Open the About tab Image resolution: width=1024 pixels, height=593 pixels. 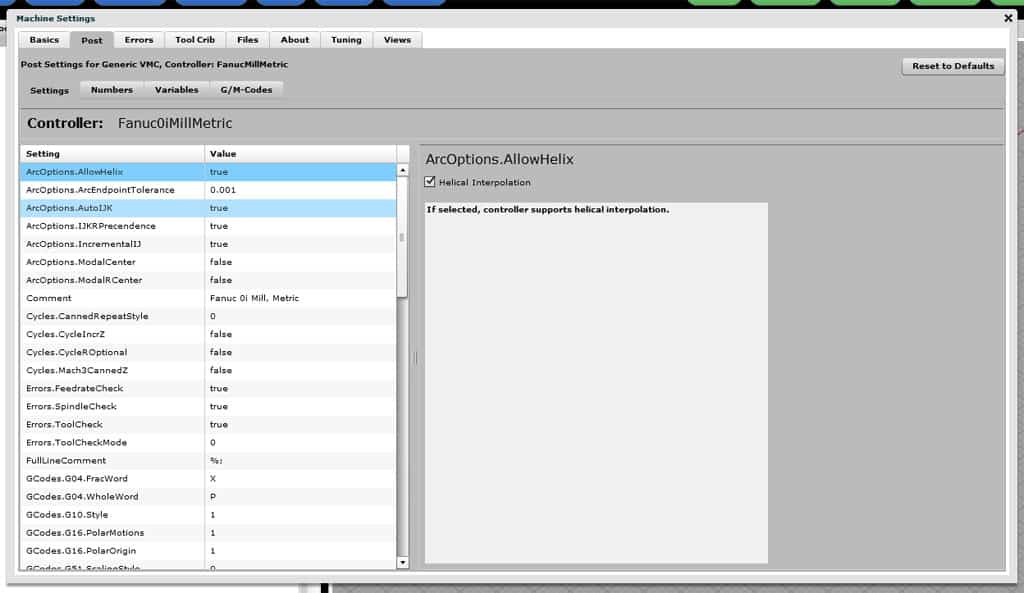point(294,39)
